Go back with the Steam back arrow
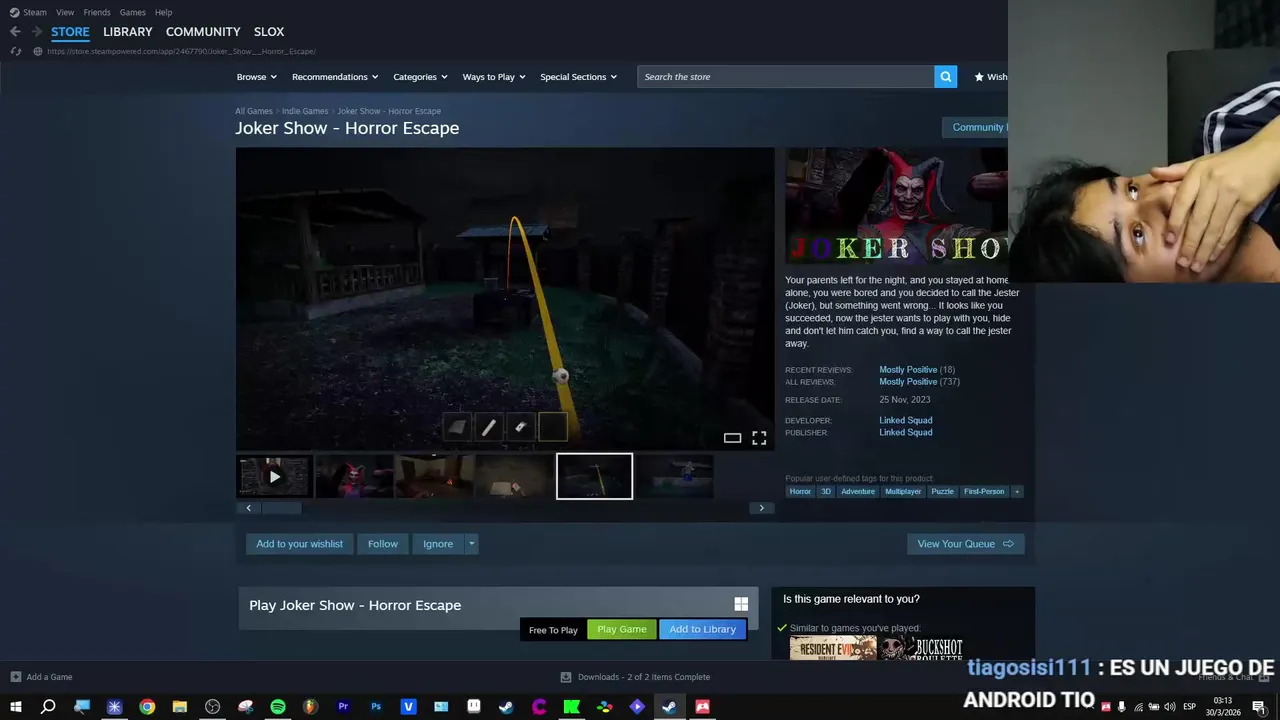The height and width of the screenshot is (720, 1280). click(x=15, y=32)
